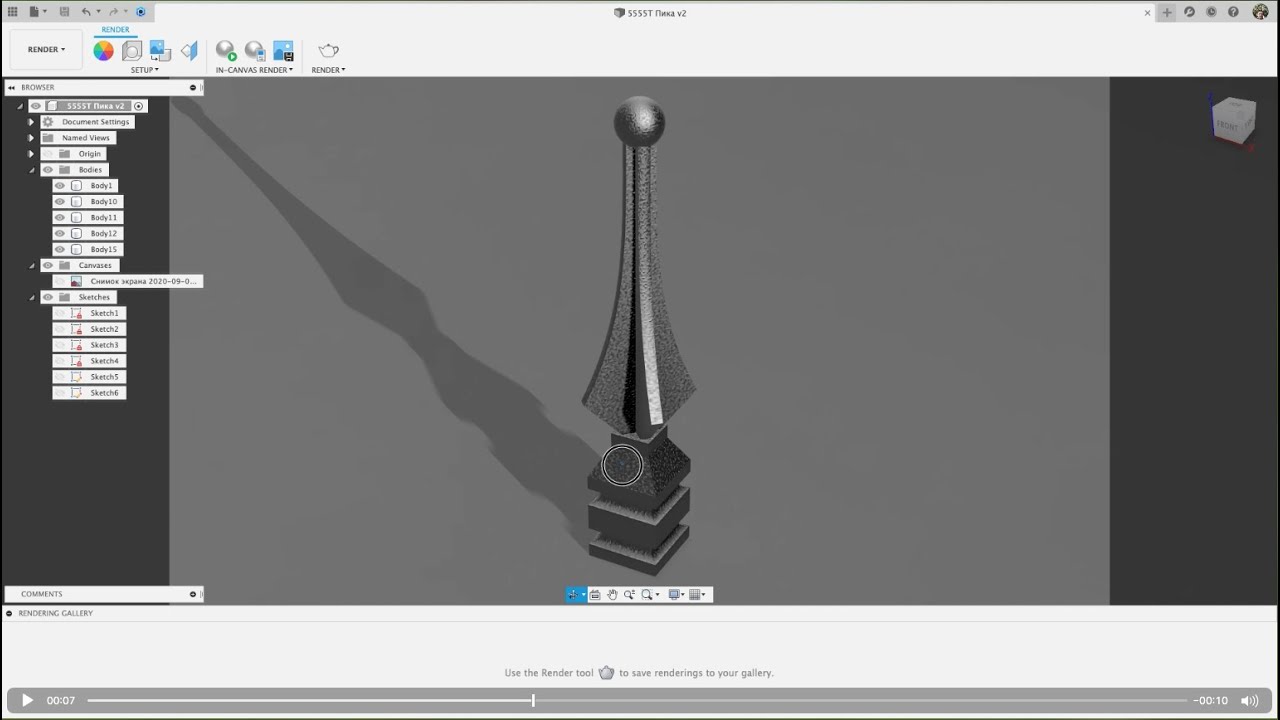The width and height of the screenshot is (1280, 720).
Task: Hide Body10 visibility eye
Action: (x=60, y=202)
